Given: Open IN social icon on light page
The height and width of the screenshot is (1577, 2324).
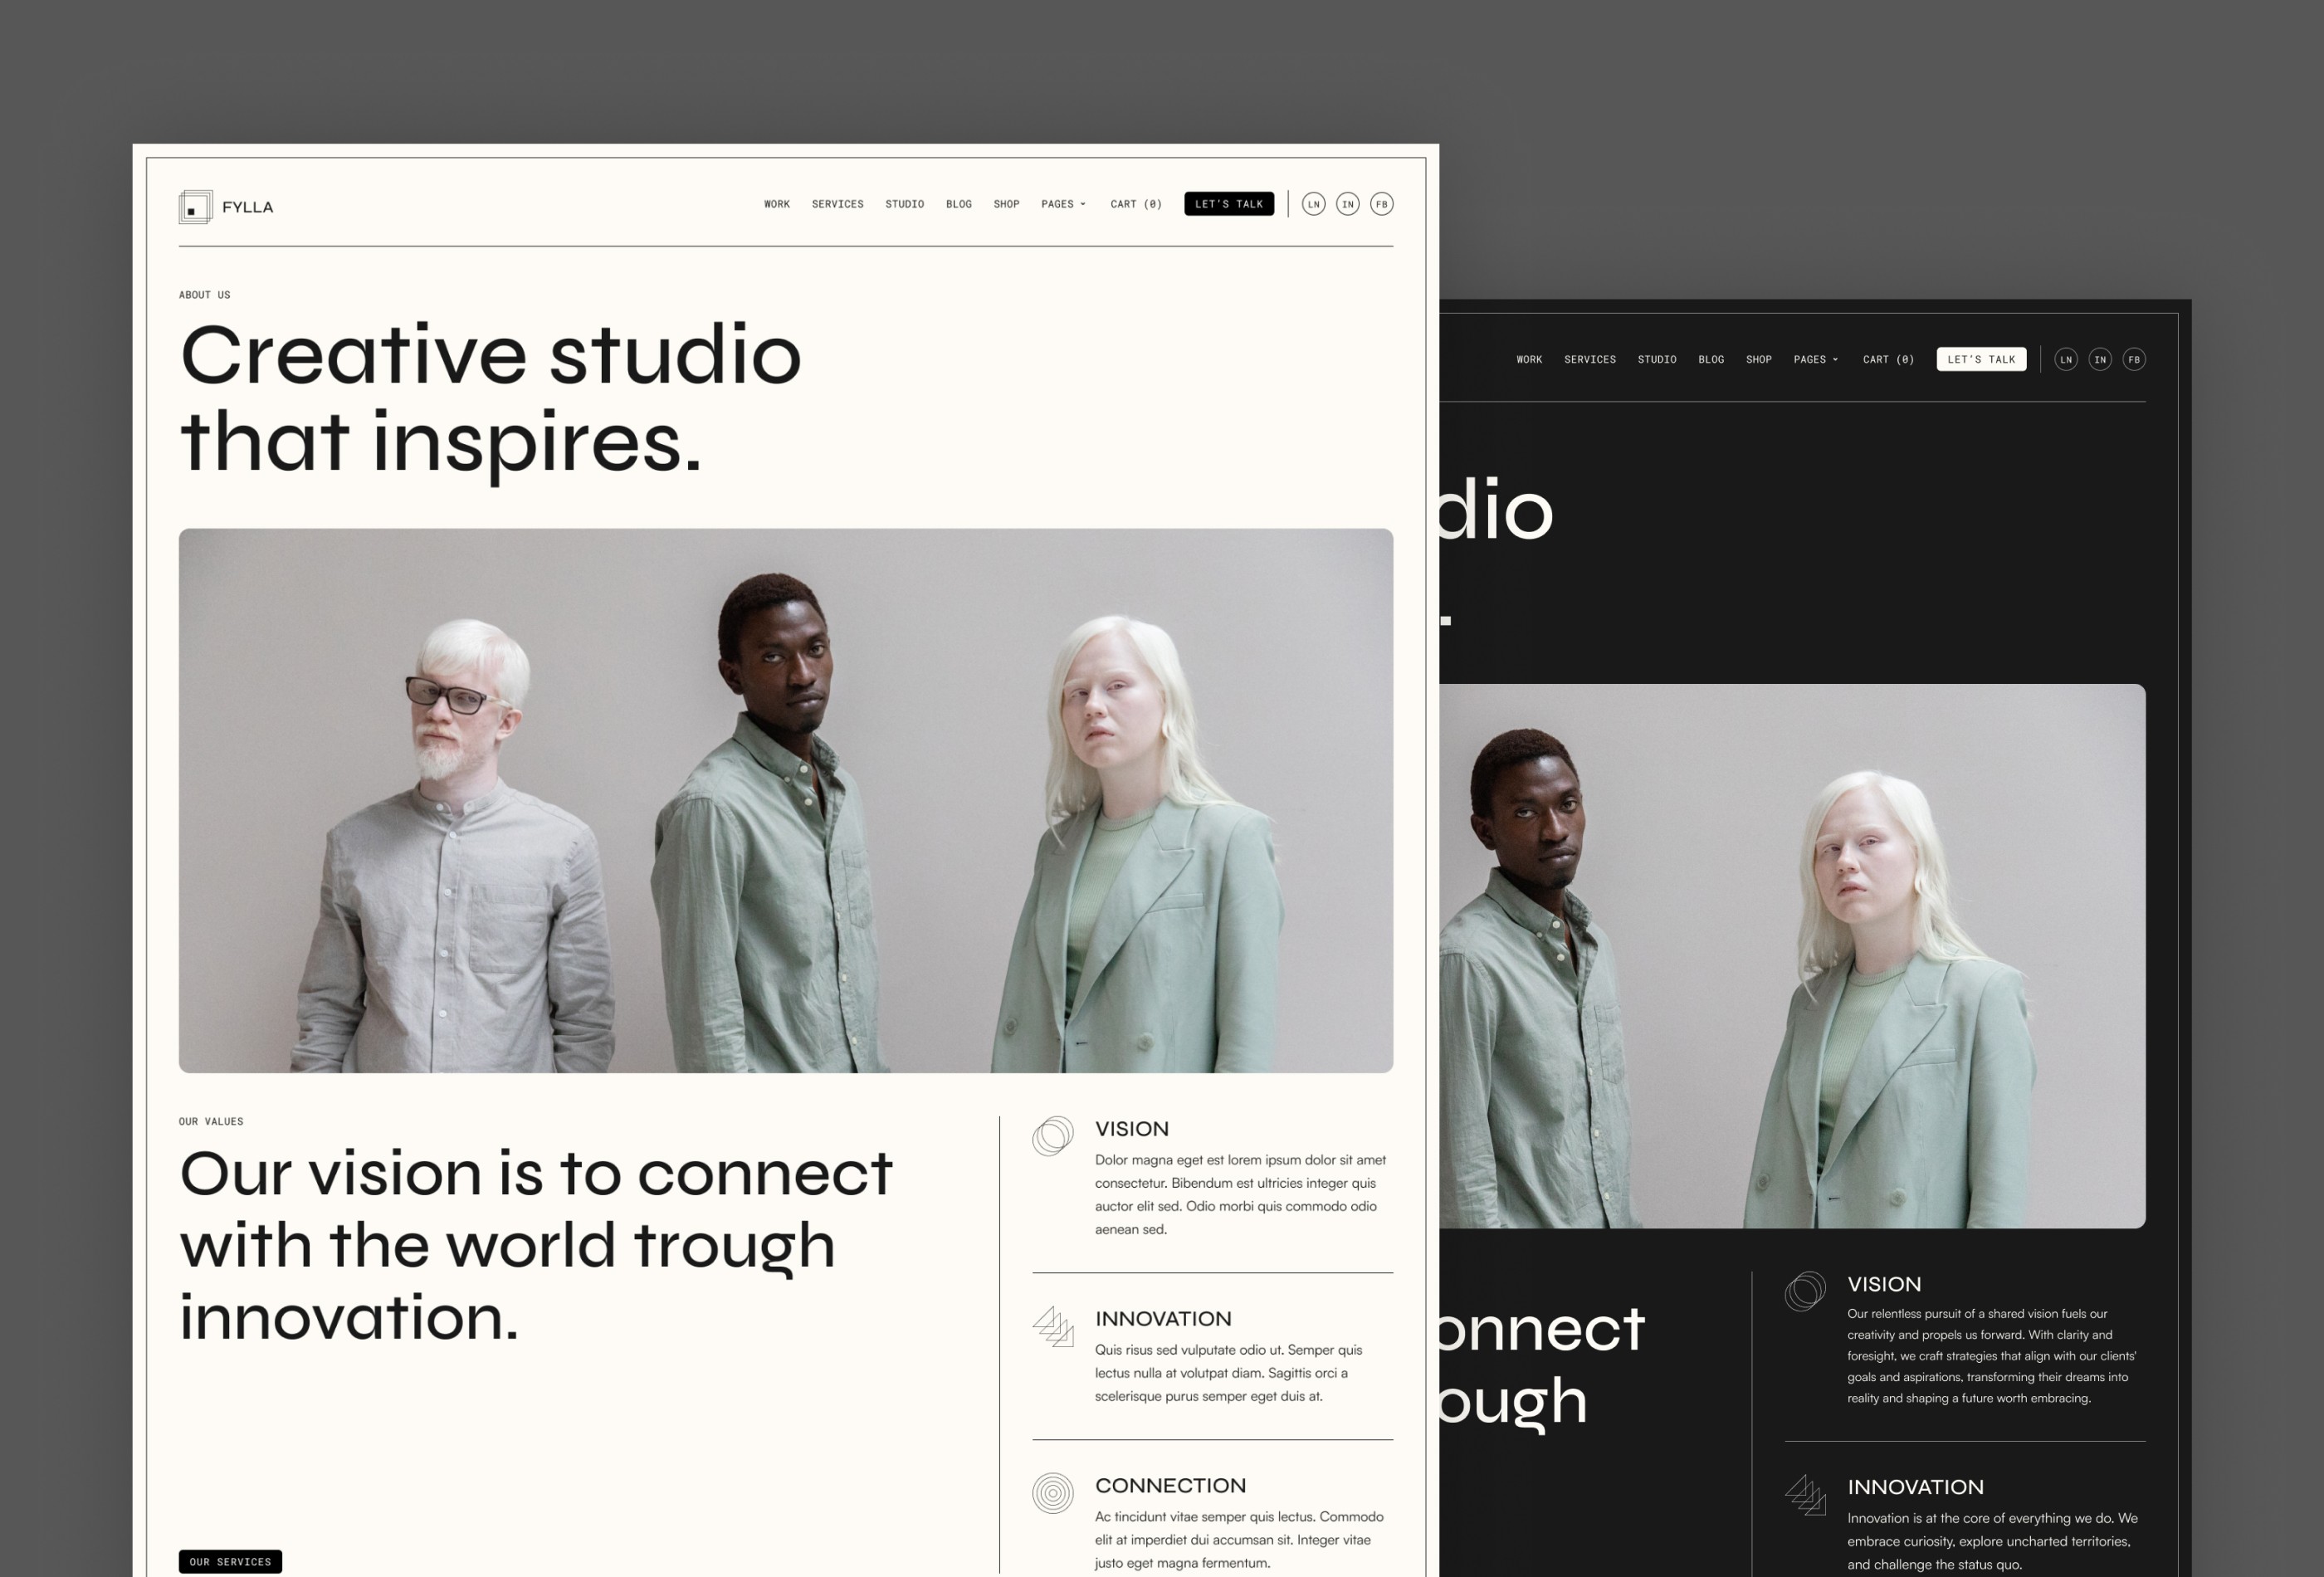Looking at the screenshot, I should point(1347,204).
